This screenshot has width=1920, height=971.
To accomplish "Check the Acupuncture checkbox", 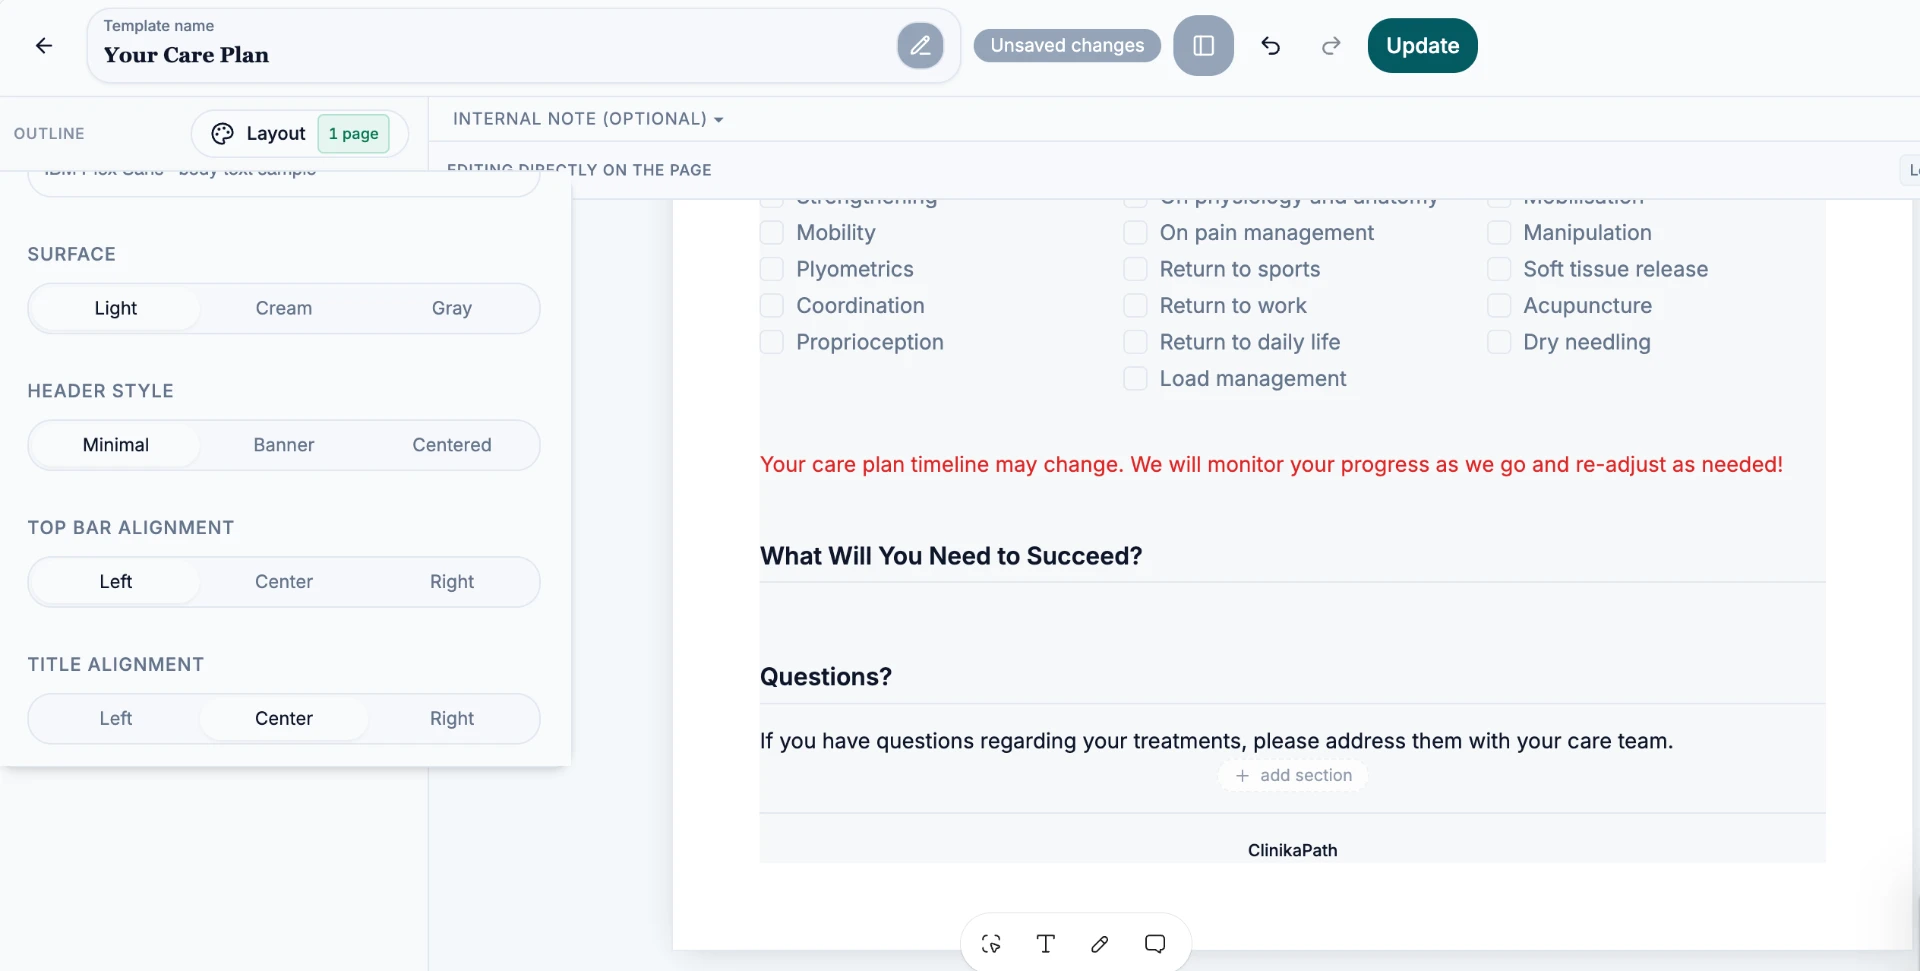I will (x=1499, y=306).
